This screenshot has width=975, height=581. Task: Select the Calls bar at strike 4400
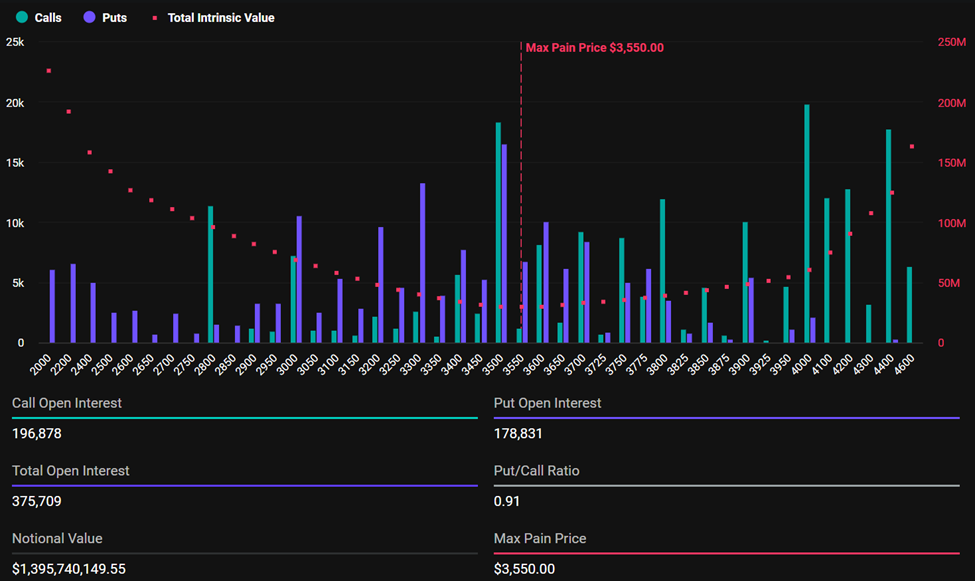click(x=888, y=235)
